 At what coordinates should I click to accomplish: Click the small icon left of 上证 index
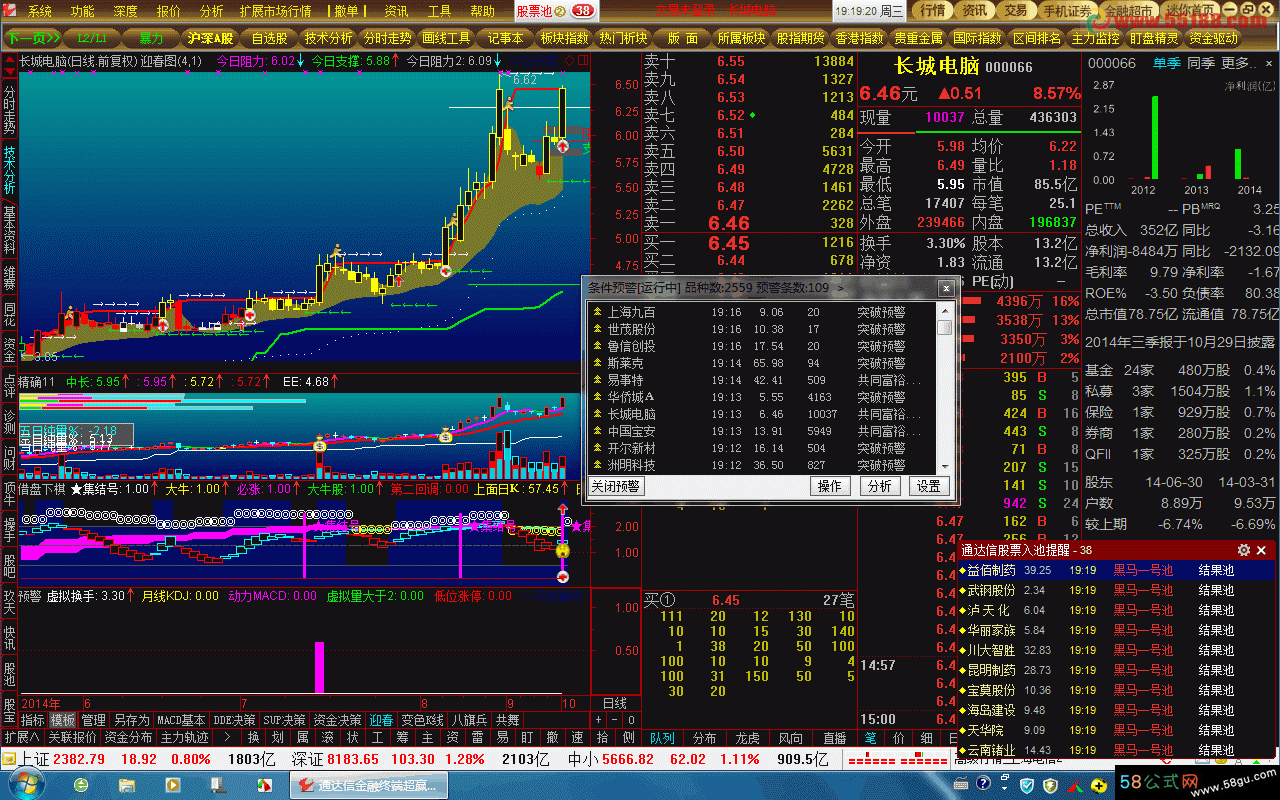click(x=10, y=759)
